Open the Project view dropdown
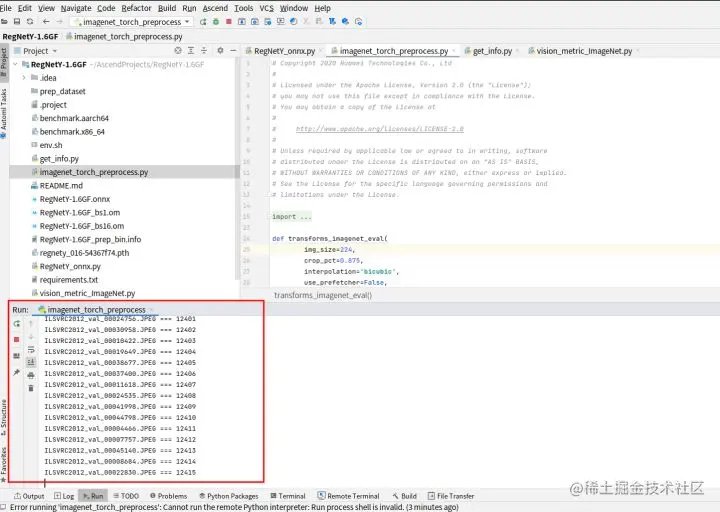The image size is (720, 512). tap(36, 51)
